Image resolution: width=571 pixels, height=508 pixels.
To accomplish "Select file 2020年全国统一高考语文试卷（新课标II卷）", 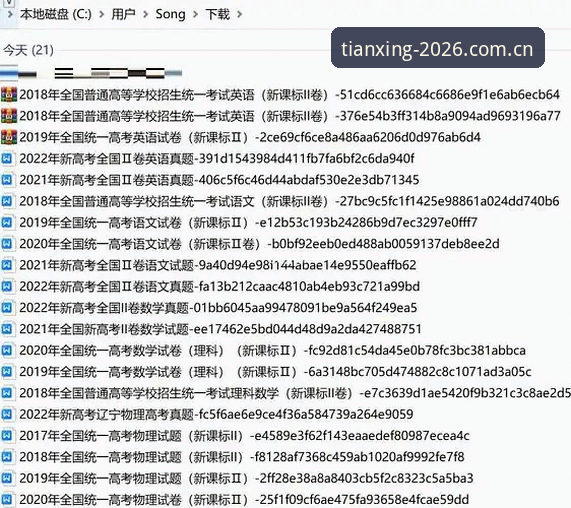I will tap(259, 244).
